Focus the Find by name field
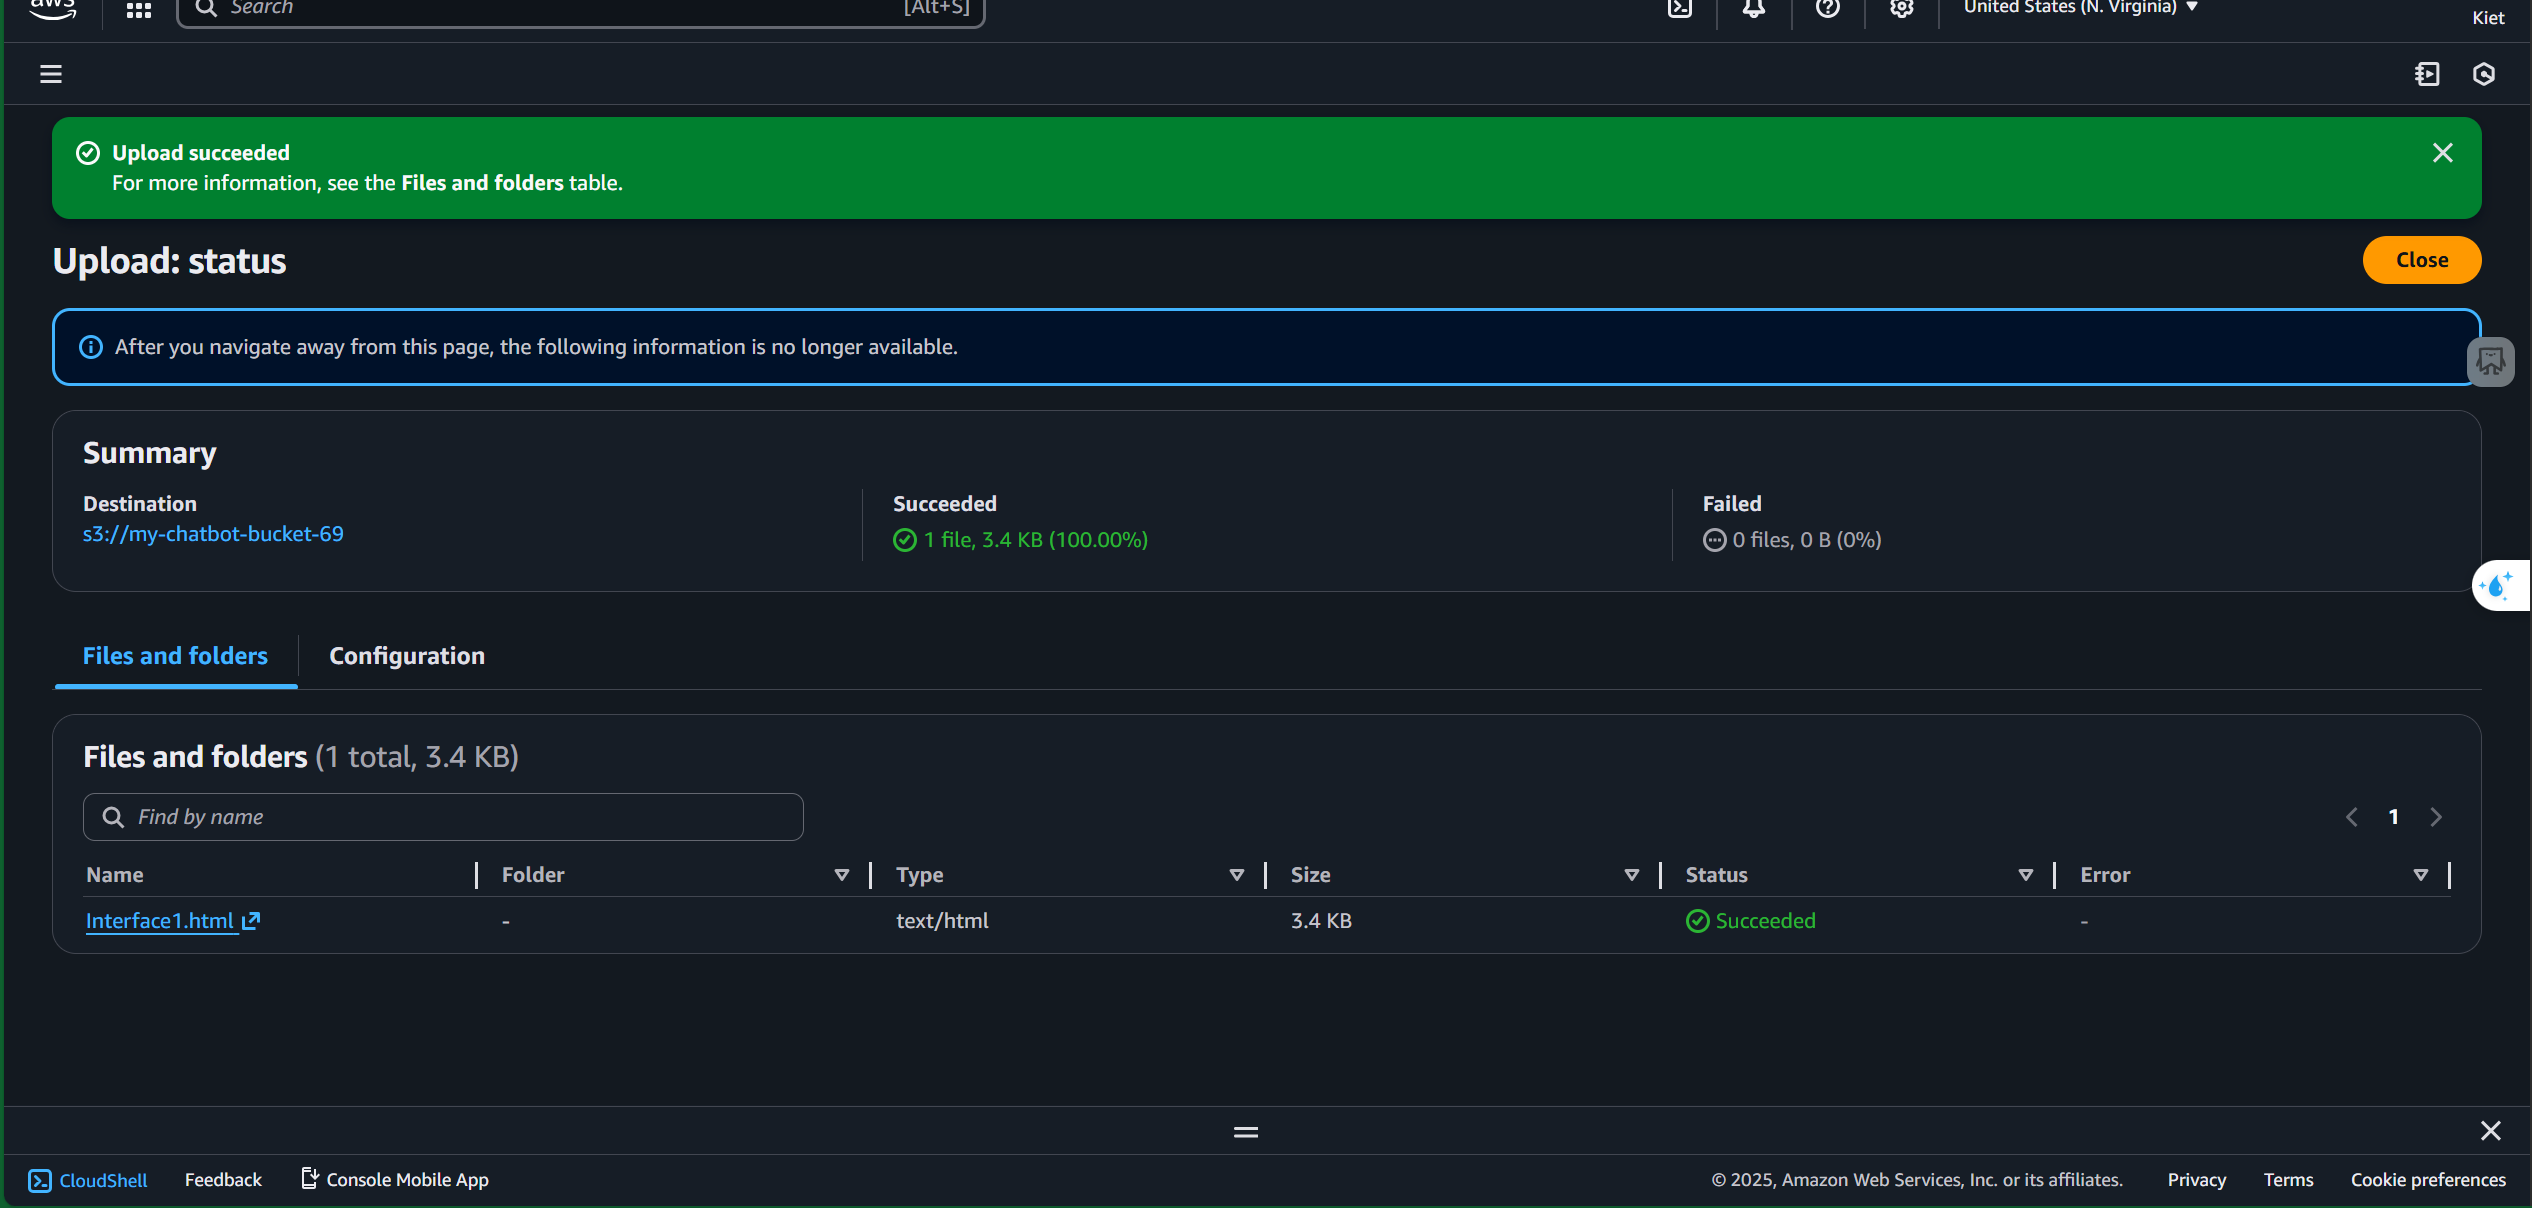The image size is (2532, 1208). pyautogui.click(x=443, y=817)
